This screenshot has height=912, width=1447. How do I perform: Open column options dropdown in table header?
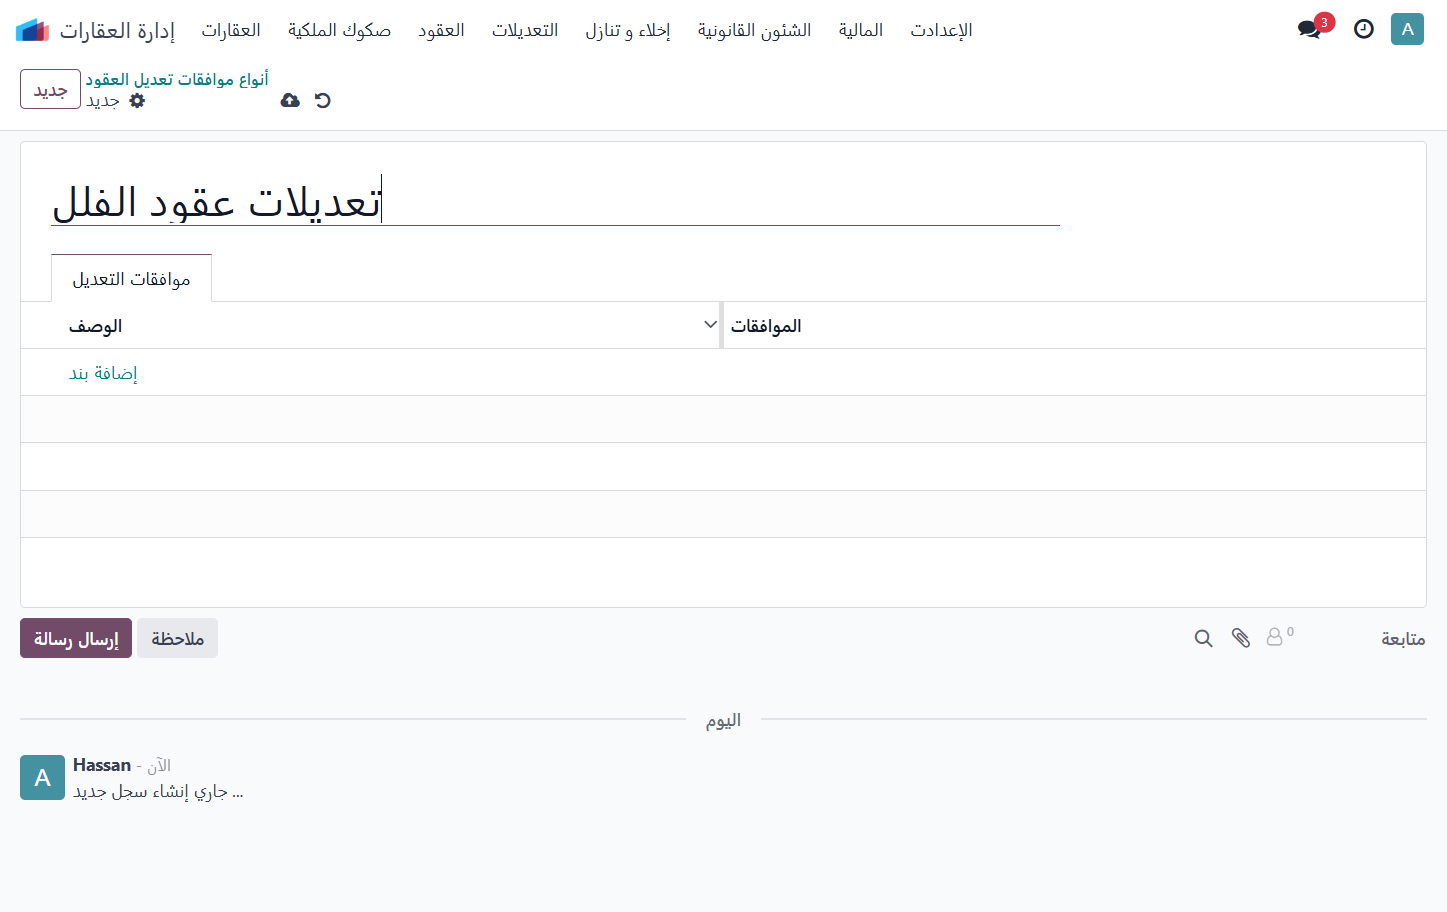pos(710,325)
